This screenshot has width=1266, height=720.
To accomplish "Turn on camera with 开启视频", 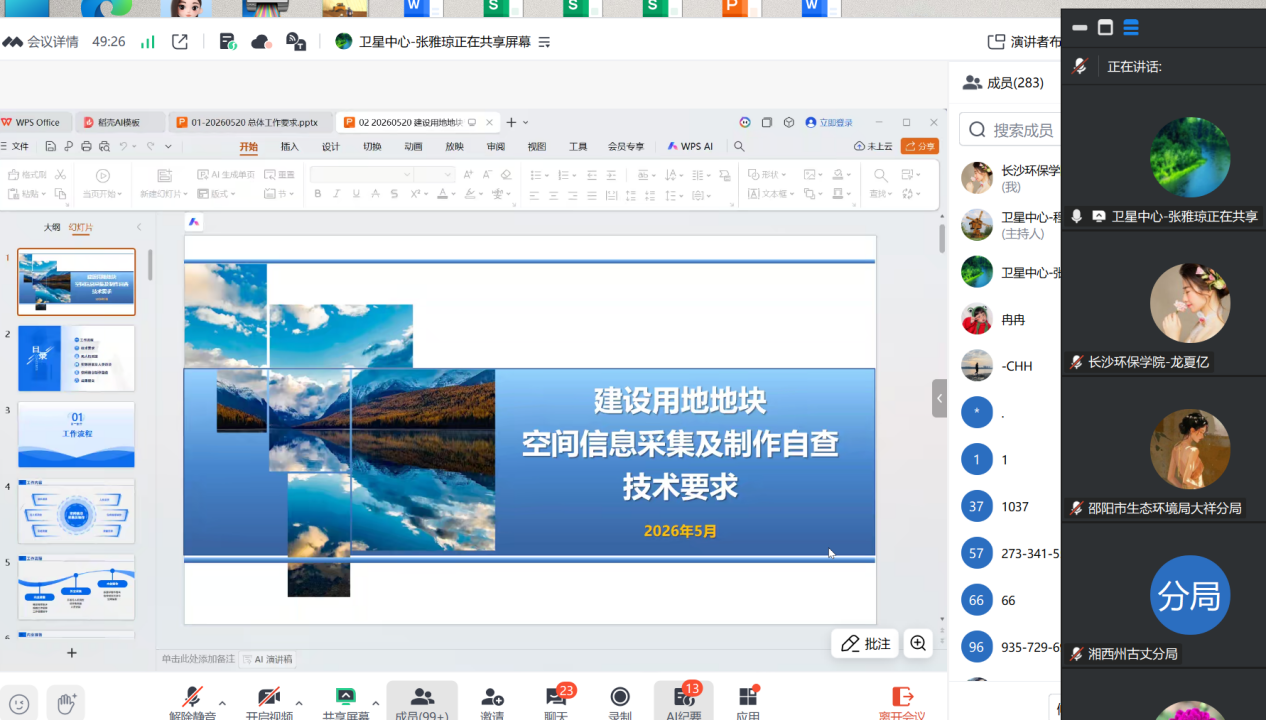I will pos(269,702).
